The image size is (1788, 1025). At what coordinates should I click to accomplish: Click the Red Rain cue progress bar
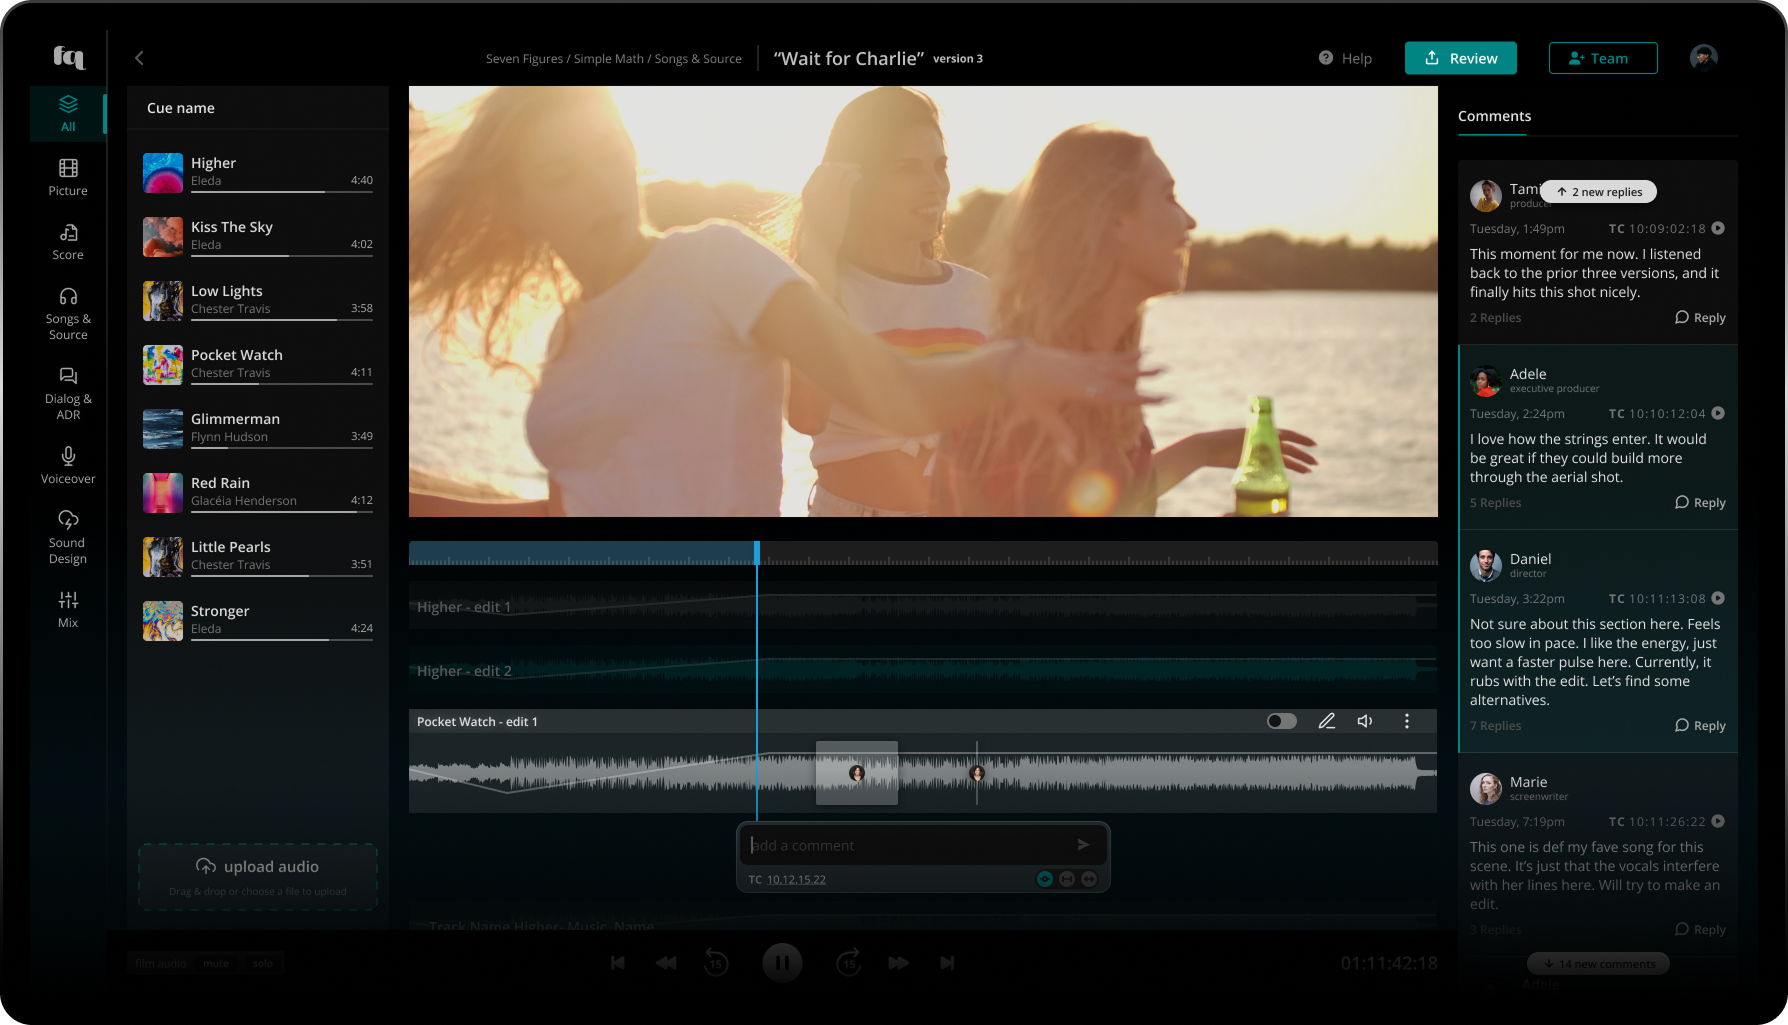pyautogui.click(x=281, y=512)
